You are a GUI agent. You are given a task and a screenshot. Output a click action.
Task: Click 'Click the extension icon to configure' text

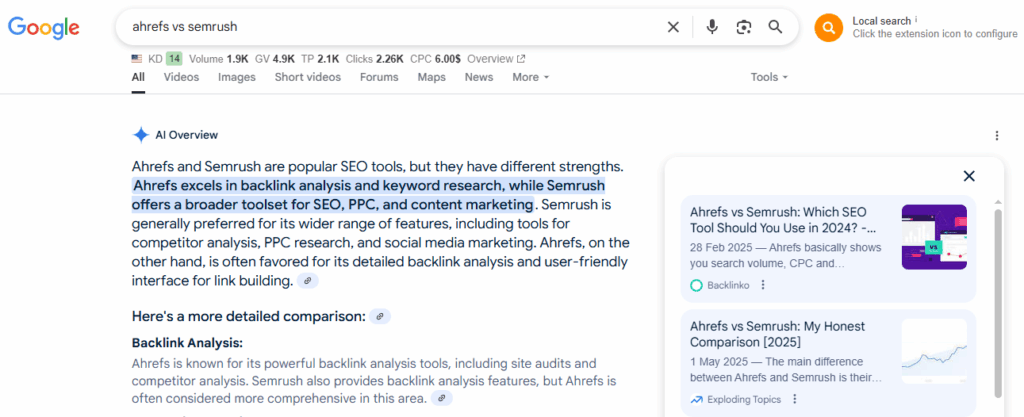tap(935, 34)
